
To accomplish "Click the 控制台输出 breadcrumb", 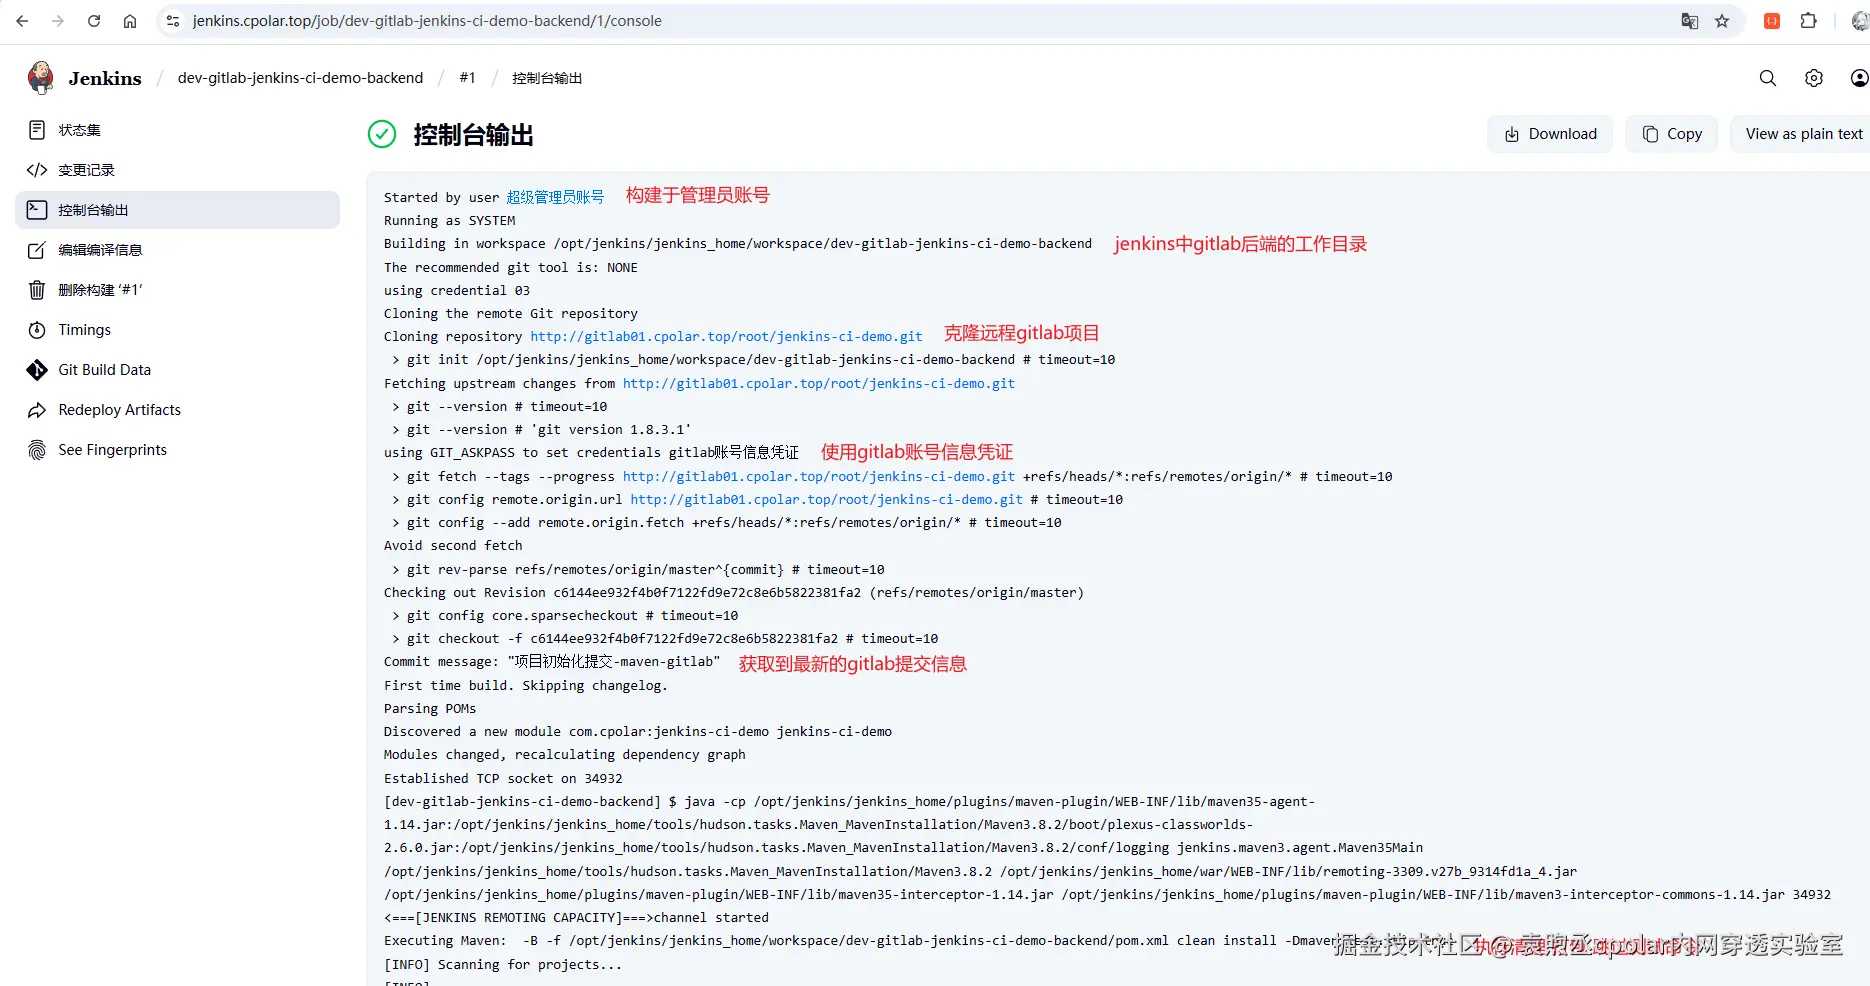I will point(547,78).
